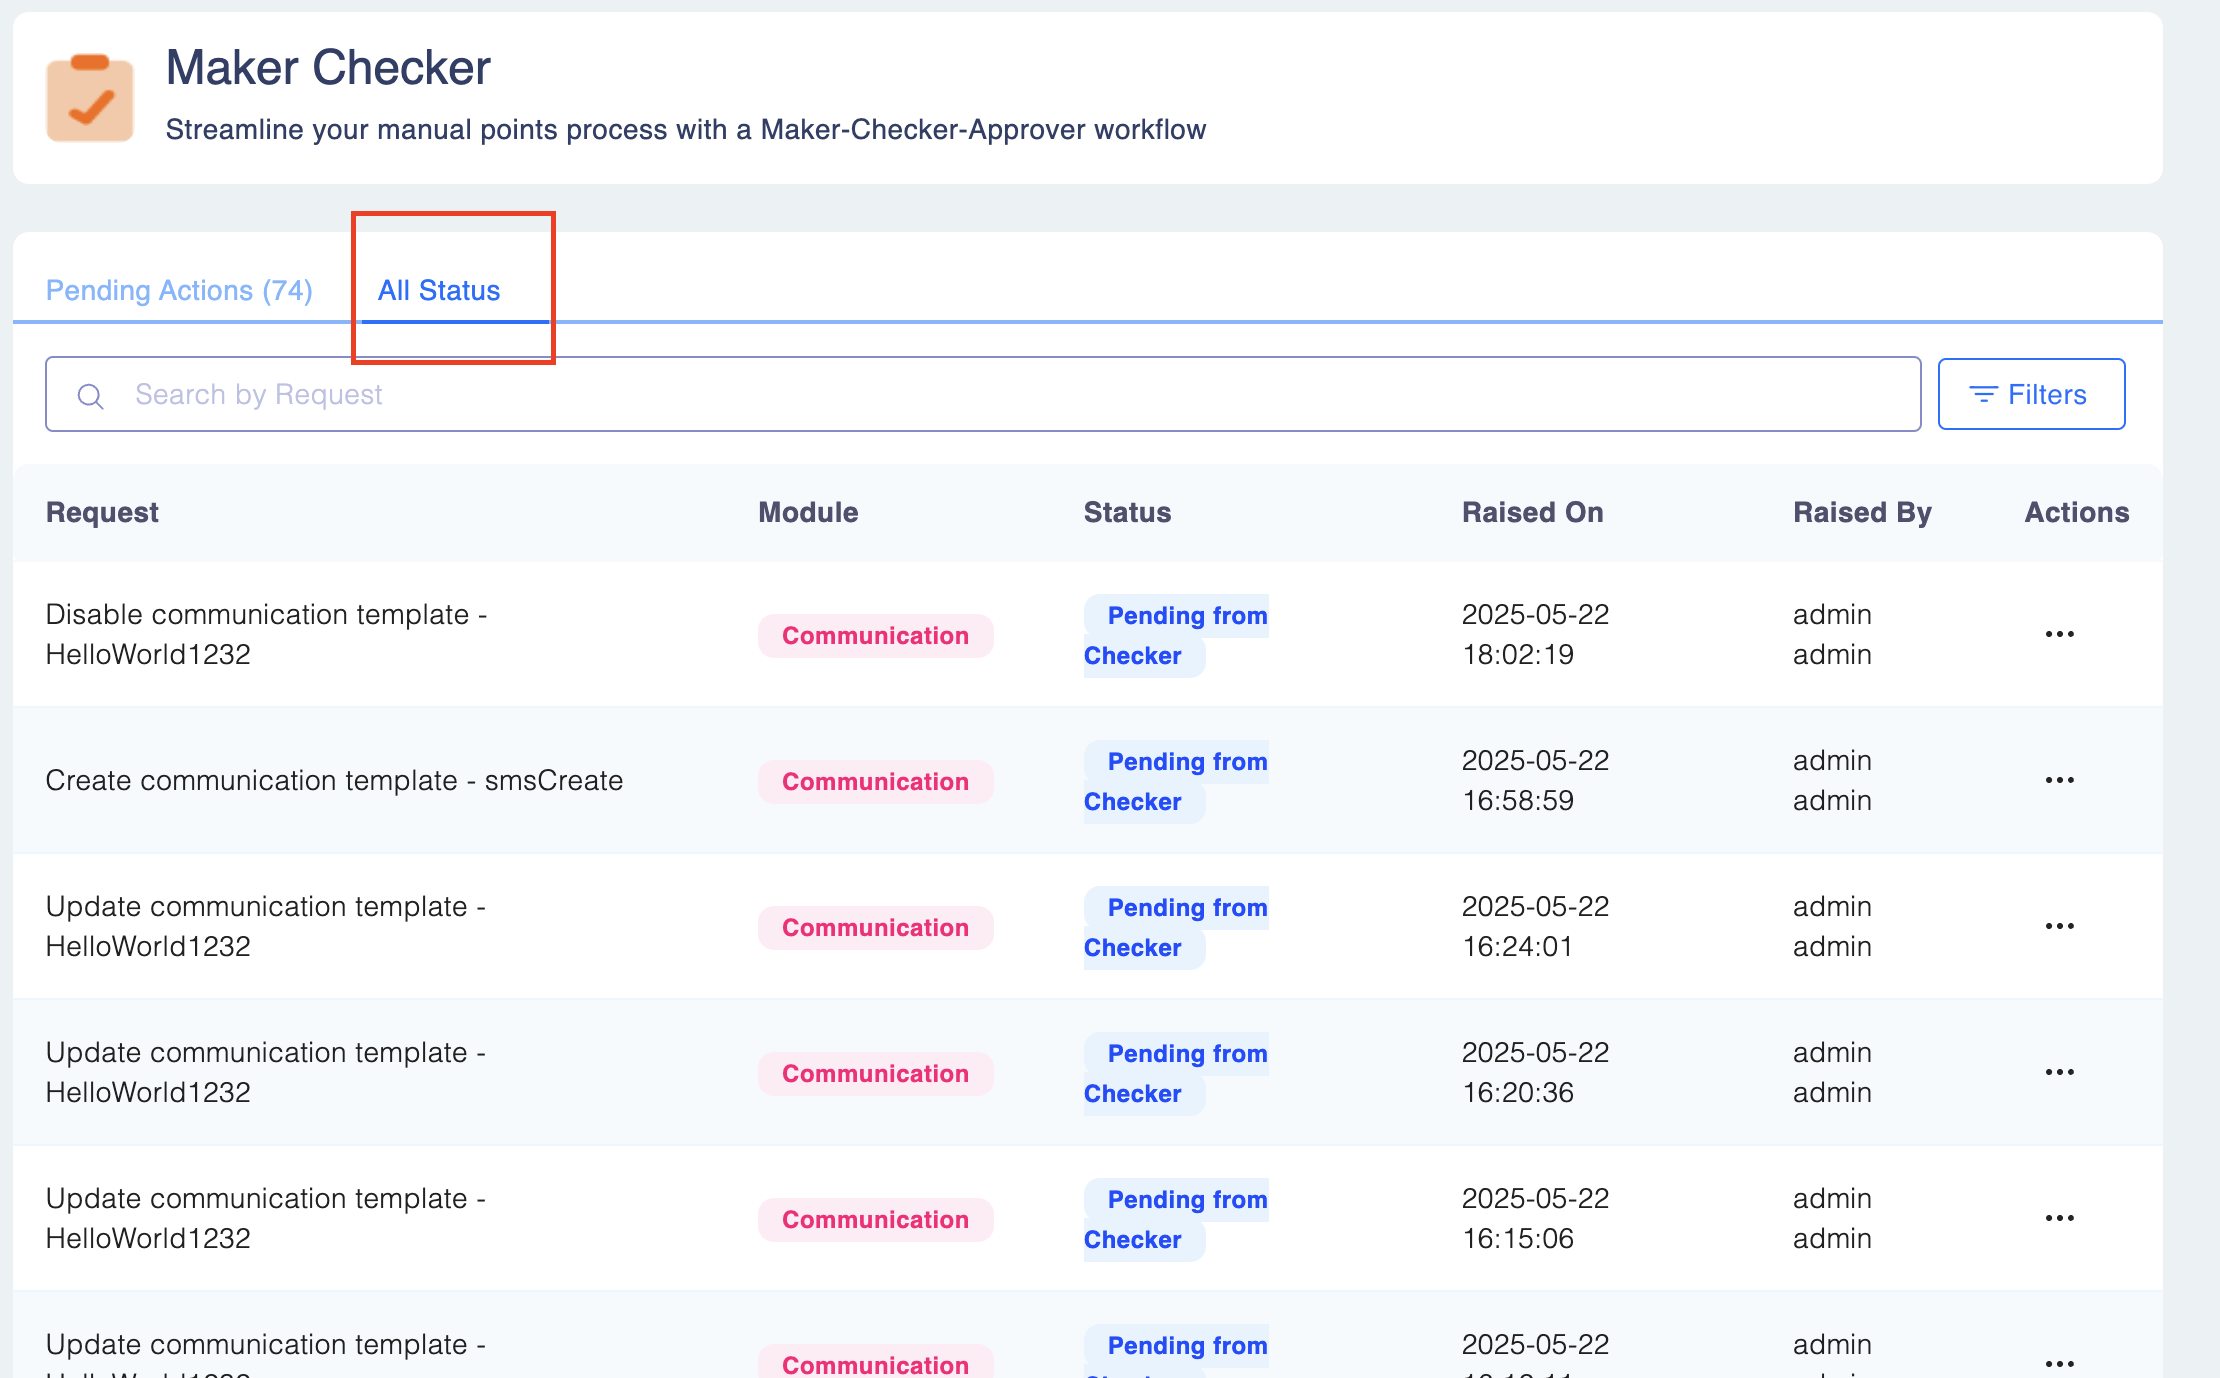Open actions menu for smsCreate request

[2059, 780]
